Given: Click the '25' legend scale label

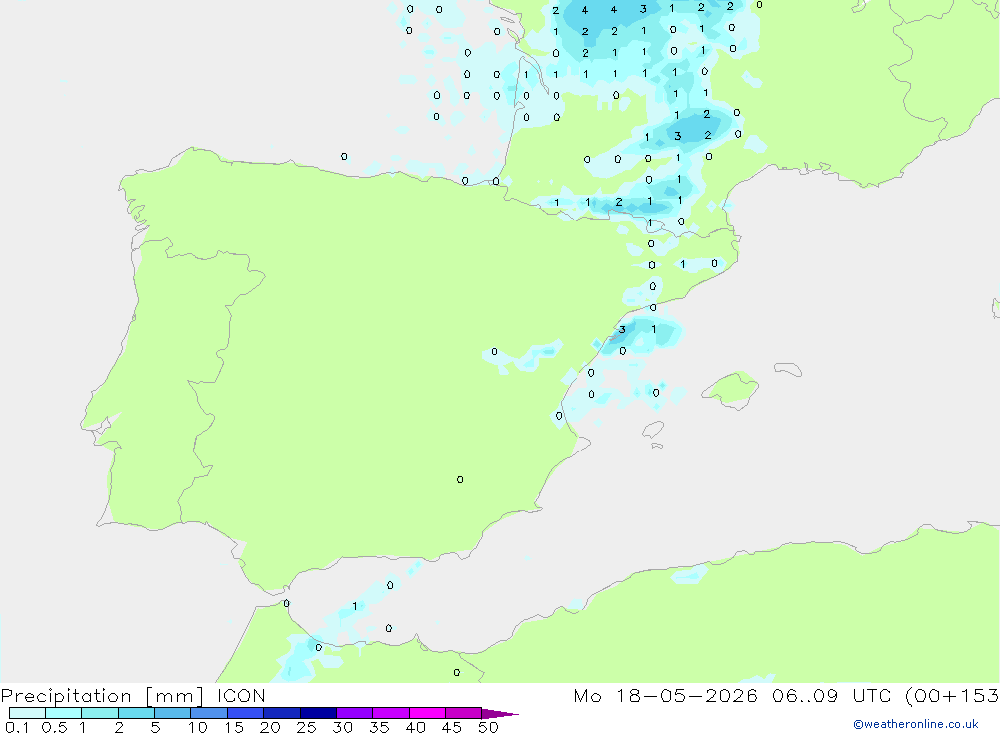Looking at the screenshot, I should click(x=306, y=727).
